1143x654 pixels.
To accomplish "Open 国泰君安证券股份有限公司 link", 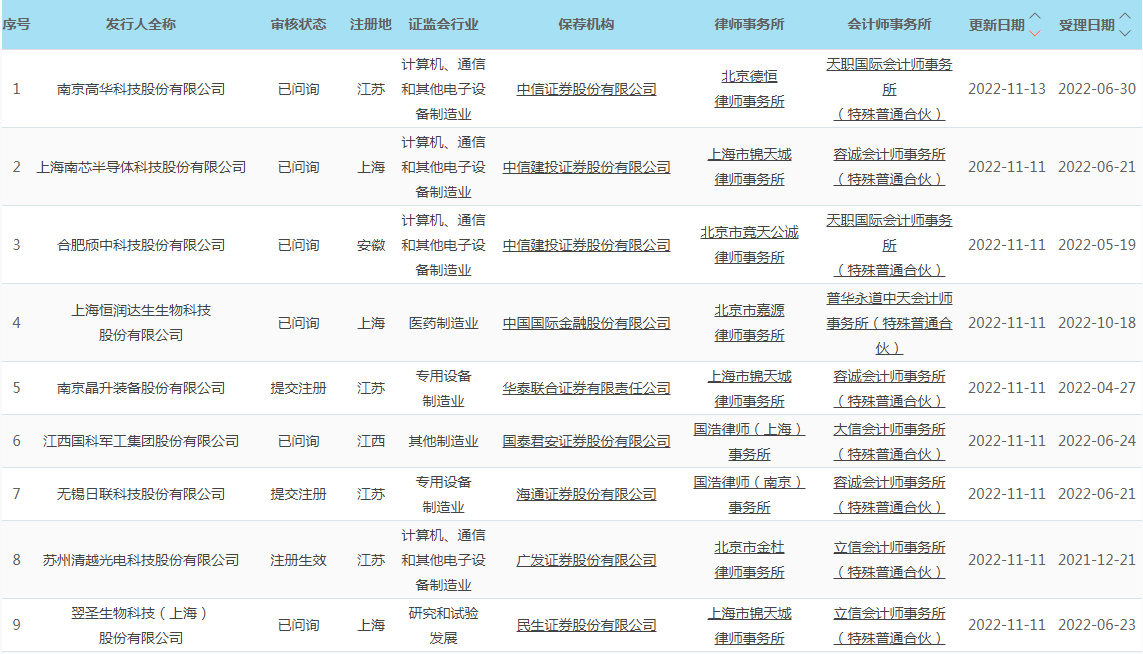I will point(586,441).
